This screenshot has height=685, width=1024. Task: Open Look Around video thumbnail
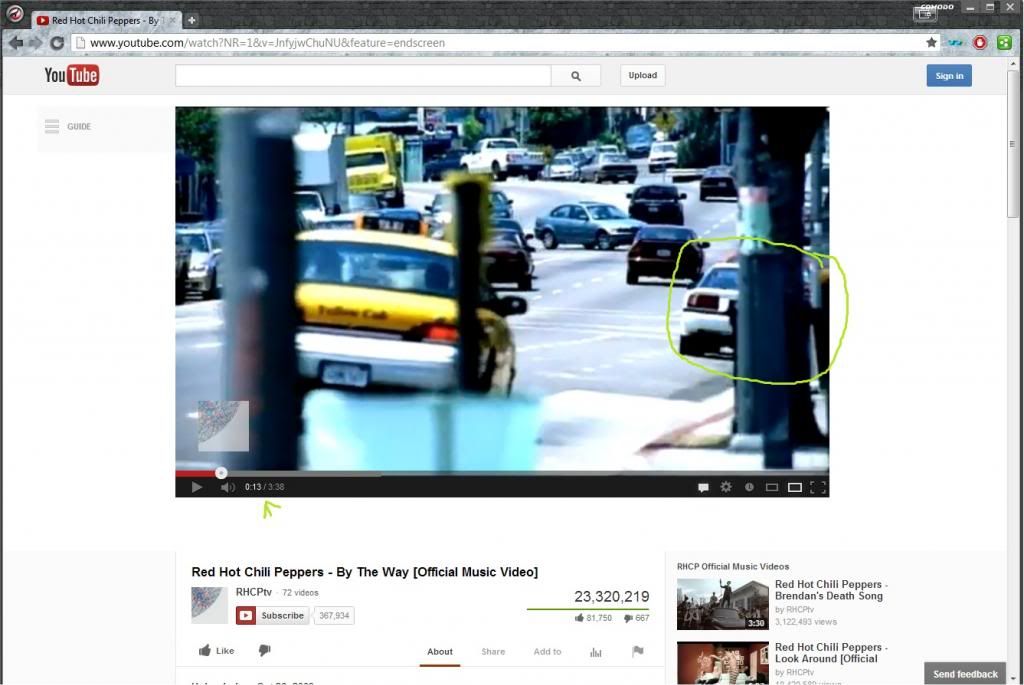[x=722, y=663]
